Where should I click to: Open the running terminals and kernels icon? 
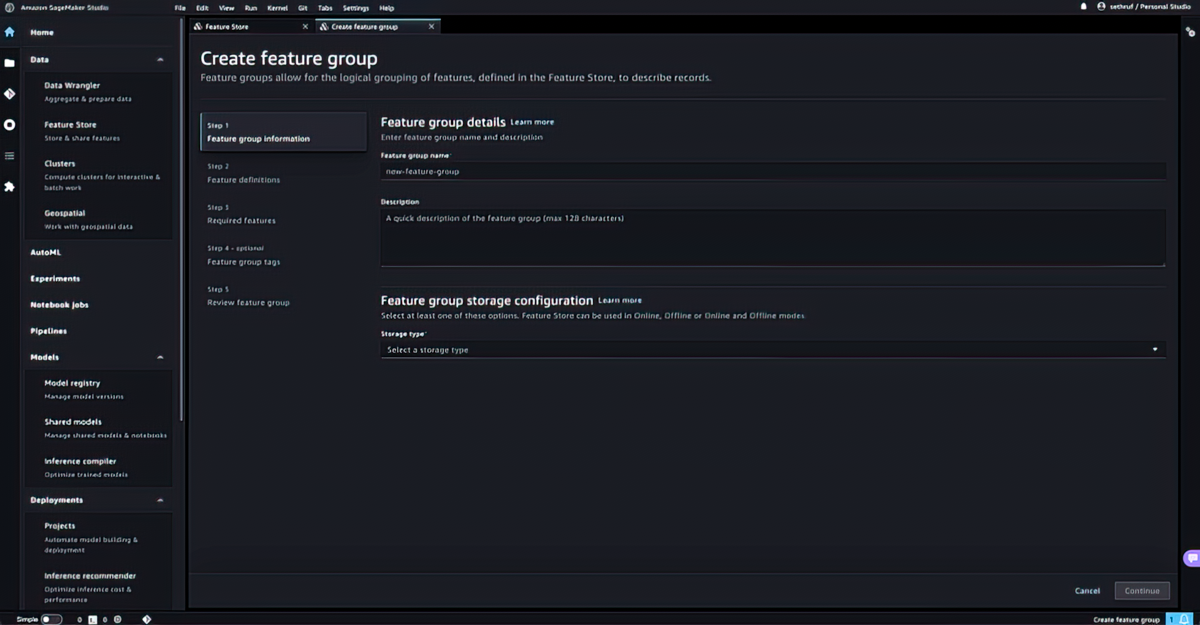[10, 124]
